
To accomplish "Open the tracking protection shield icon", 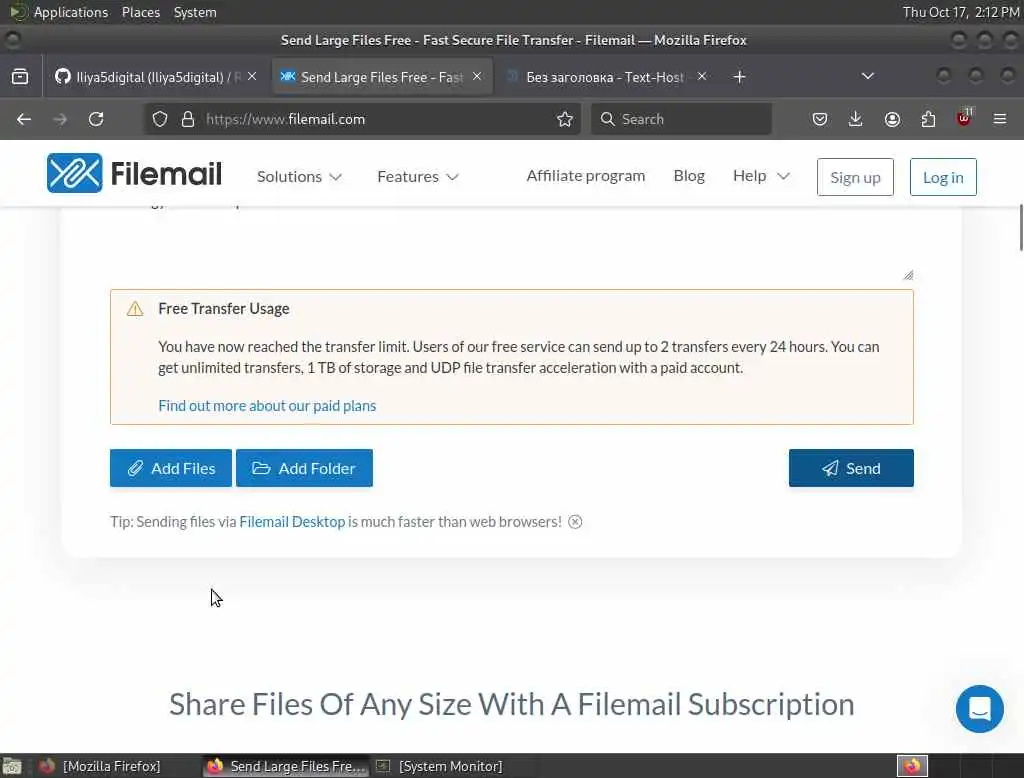I will pos(160,119).
